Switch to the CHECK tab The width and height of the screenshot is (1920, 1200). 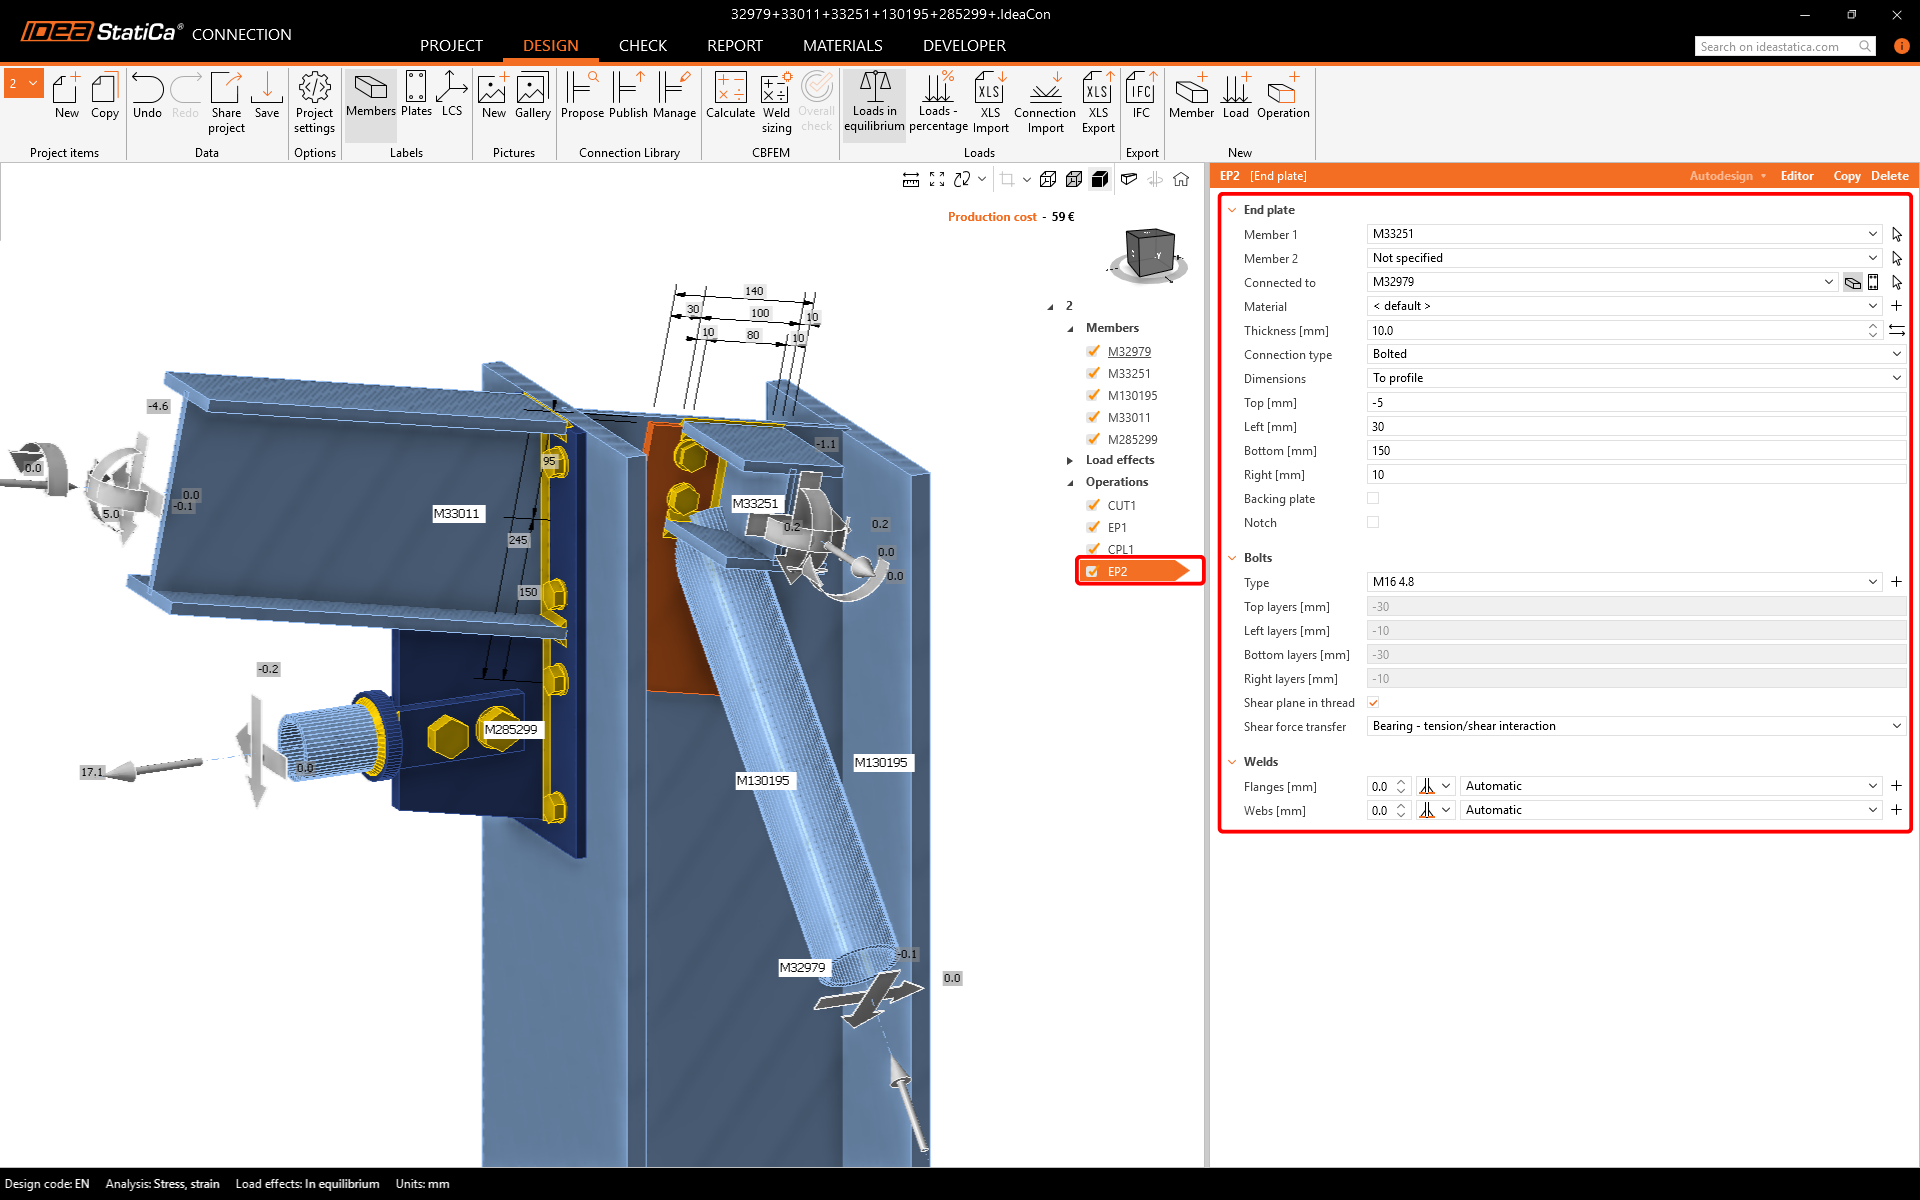[x=642, y=46]
